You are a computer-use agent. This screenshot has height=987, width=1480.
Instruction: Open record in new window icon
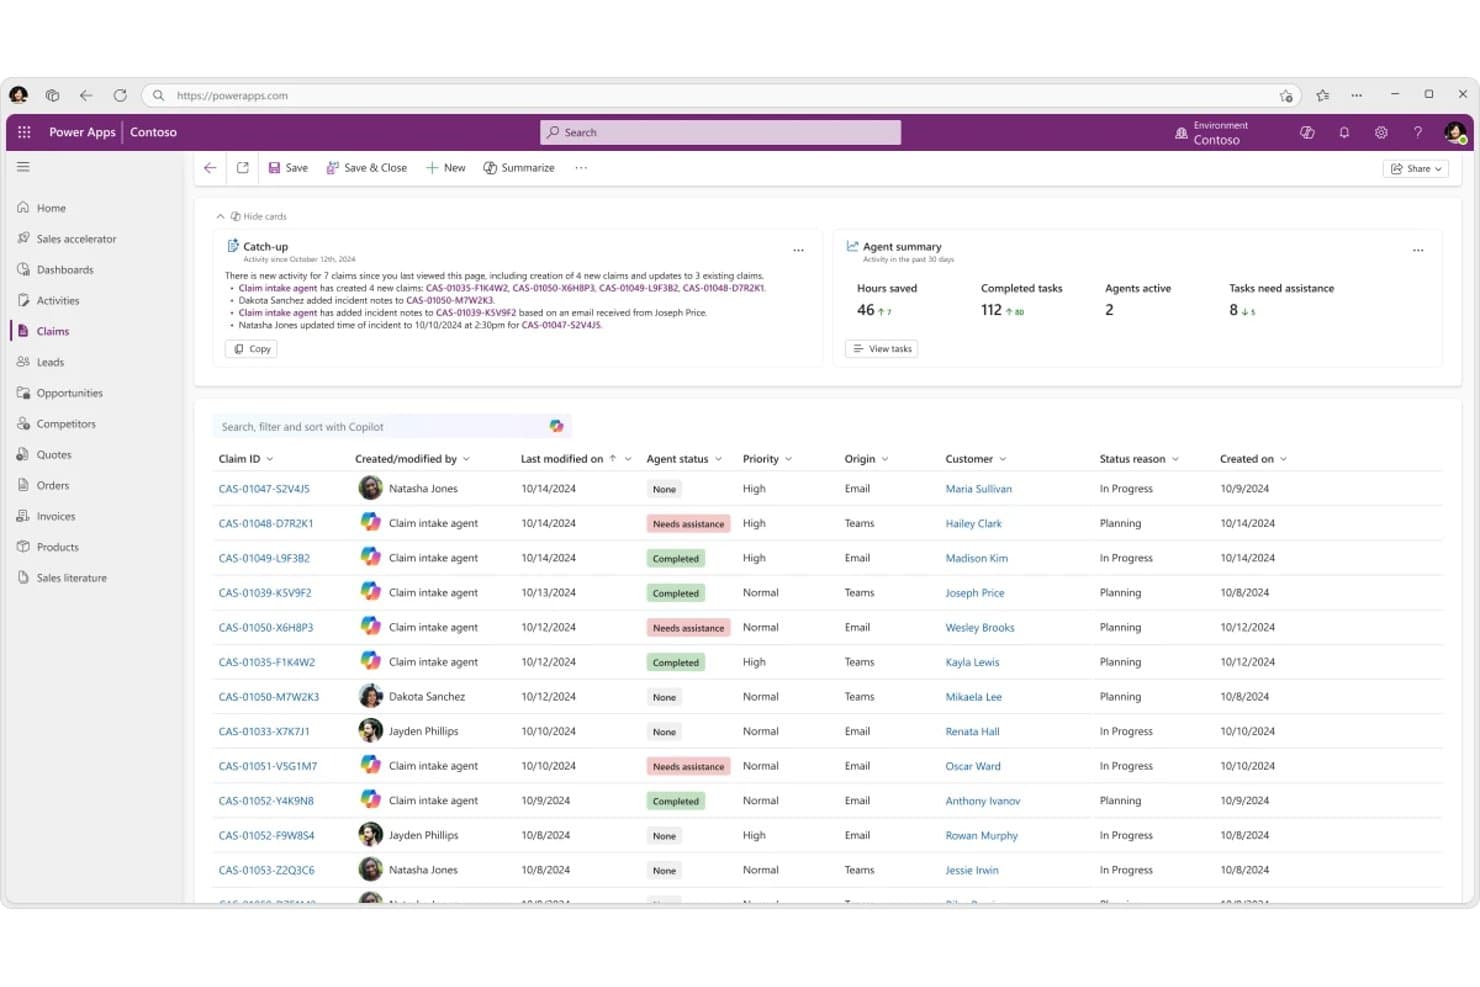pos(242,168)
